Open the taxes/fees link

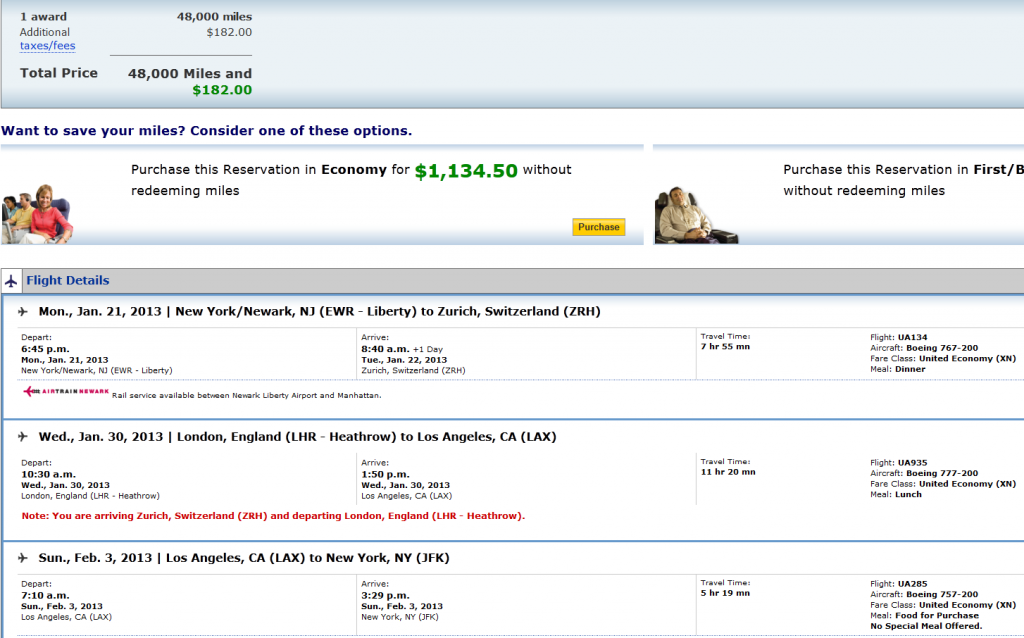[x=48, y=46]
